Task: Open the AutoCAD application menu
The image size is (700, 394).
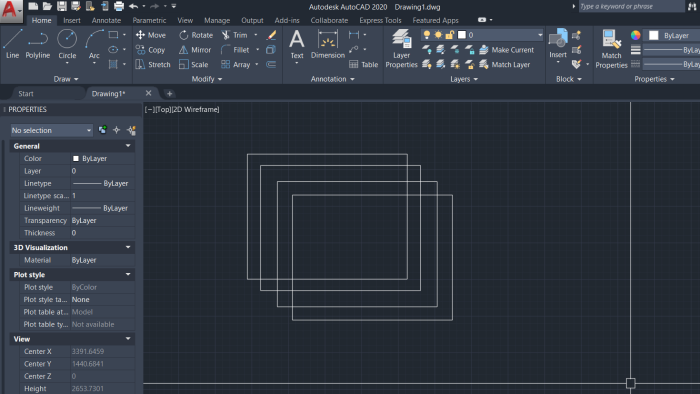Action: (11, 11)
